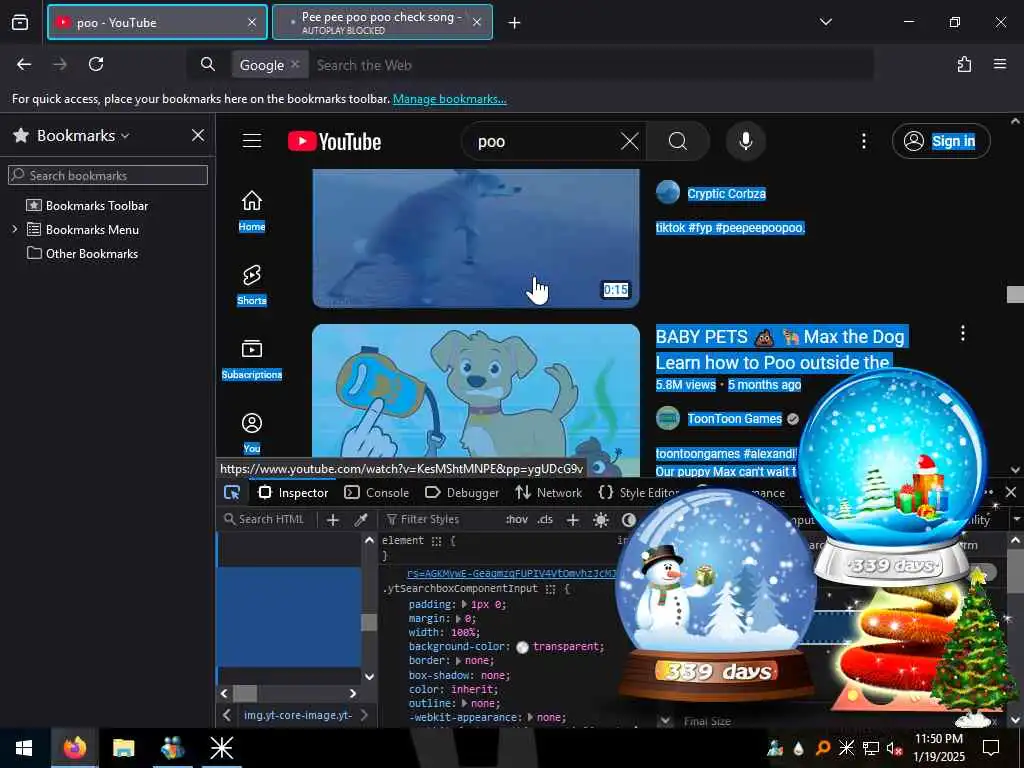
Task: Open YouTube settings three-dot menu
Action: [x=864, y=141]
